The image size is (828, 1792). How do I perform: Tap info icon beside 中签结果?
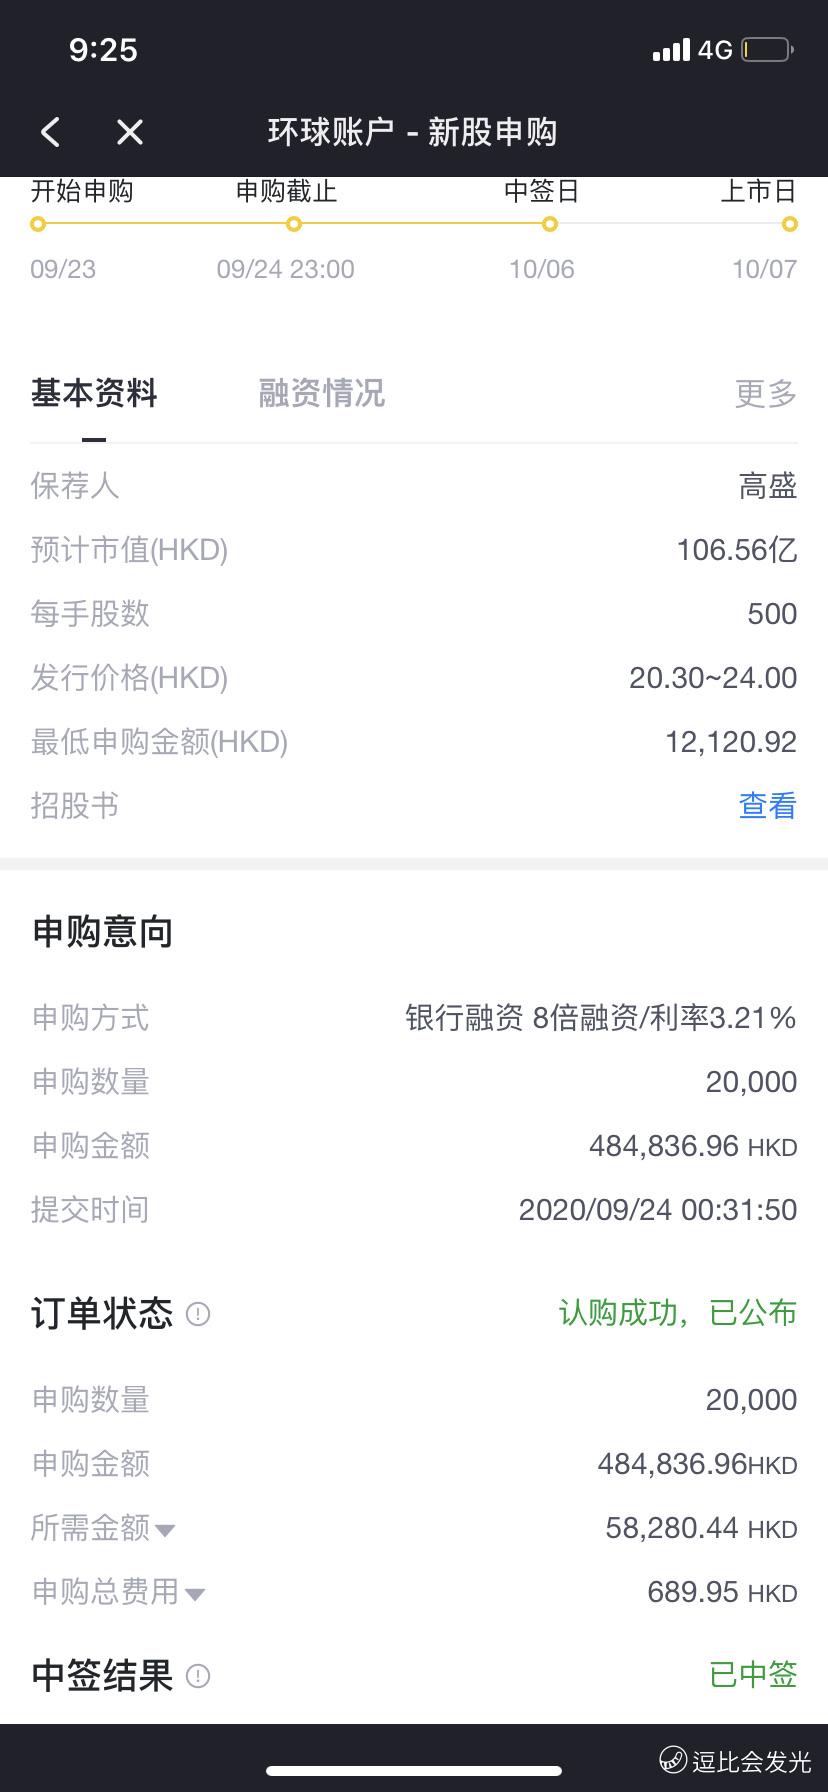(198, 1675)
